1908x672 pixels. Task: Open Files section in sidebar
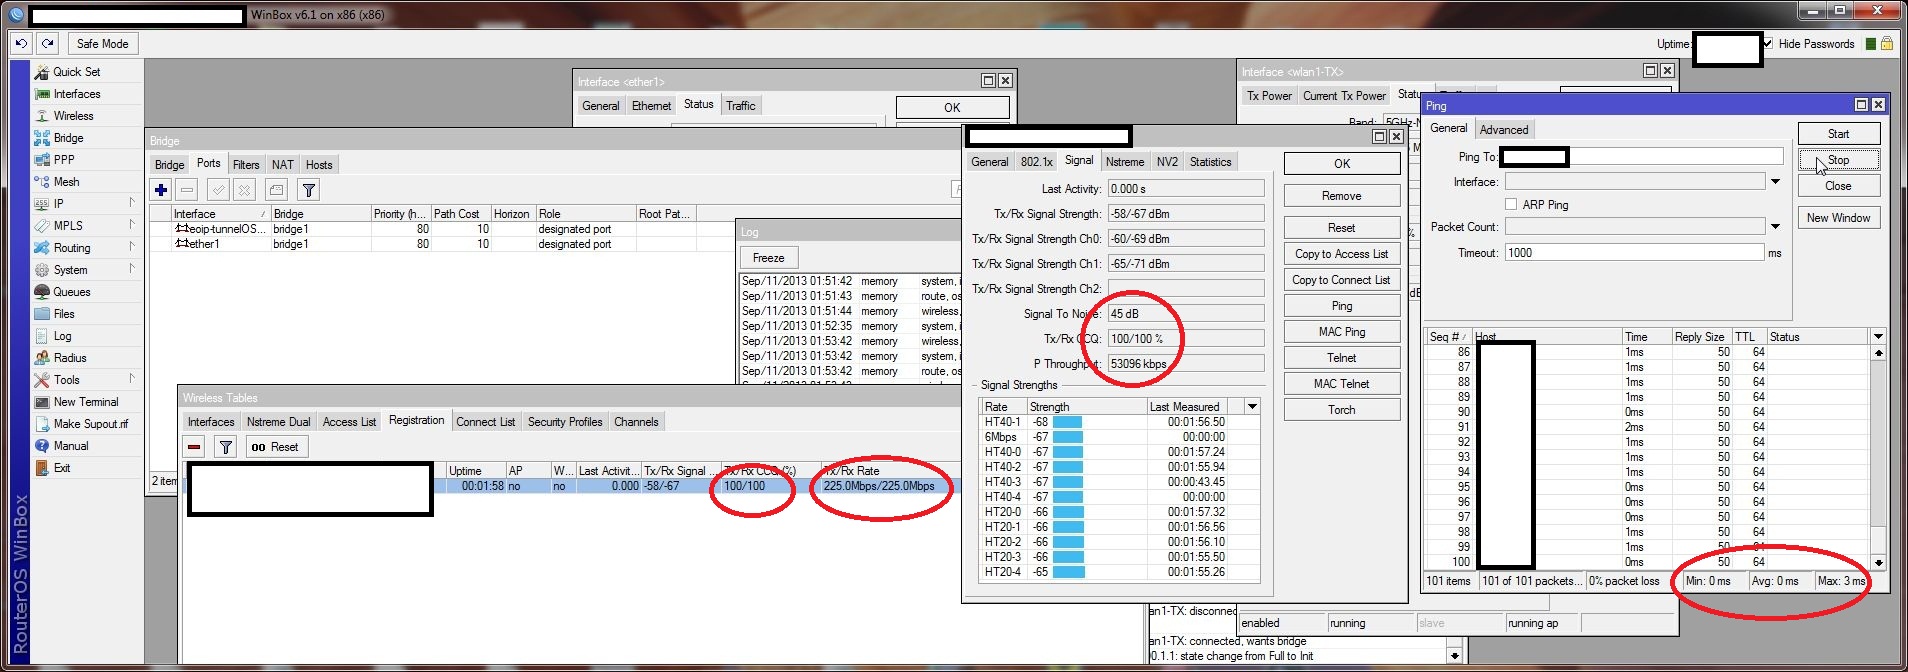(63, 314)
